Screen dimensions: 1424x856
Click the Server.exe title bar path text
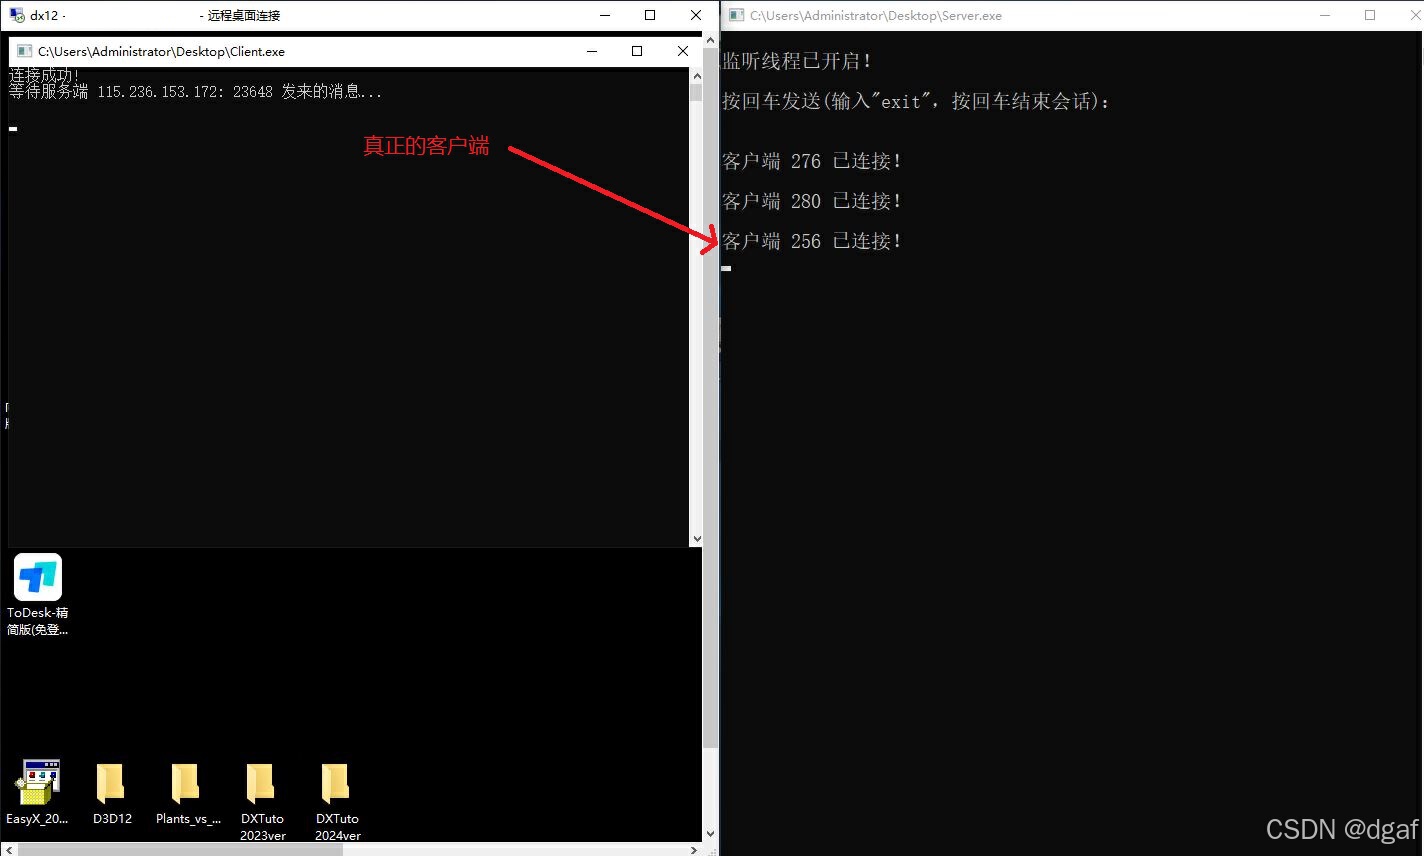coord(876,15)
